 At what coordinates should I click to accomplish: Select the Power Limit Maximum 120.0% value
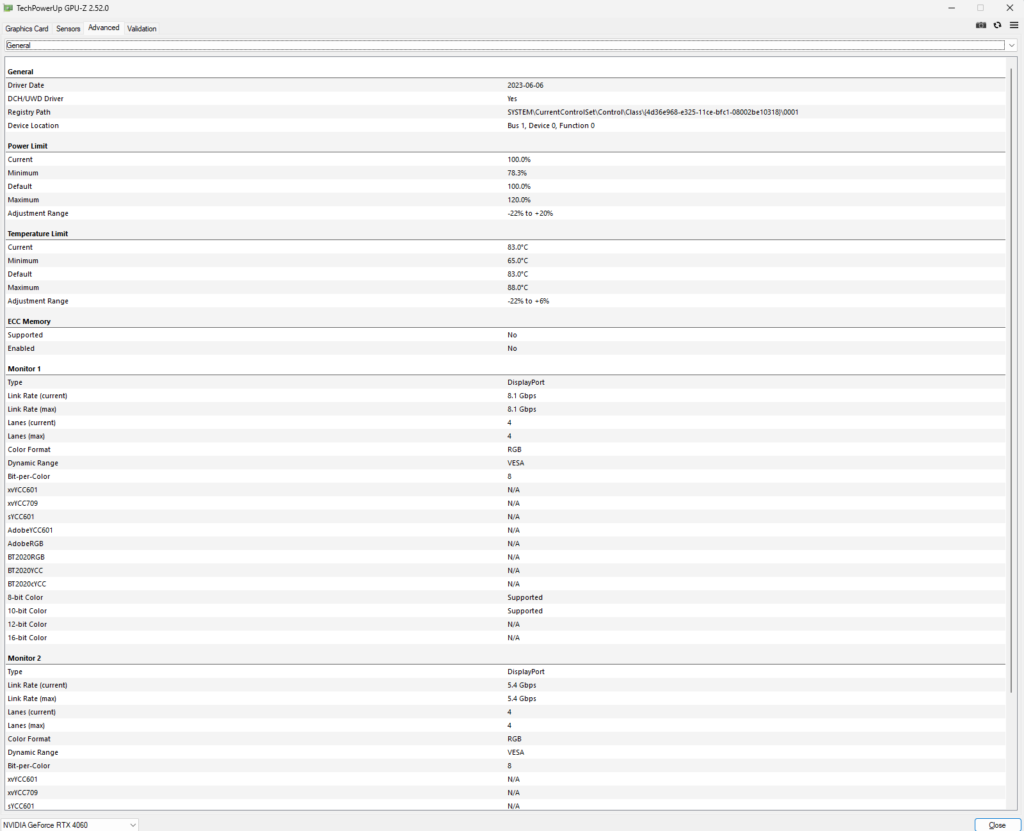(519, 200)
